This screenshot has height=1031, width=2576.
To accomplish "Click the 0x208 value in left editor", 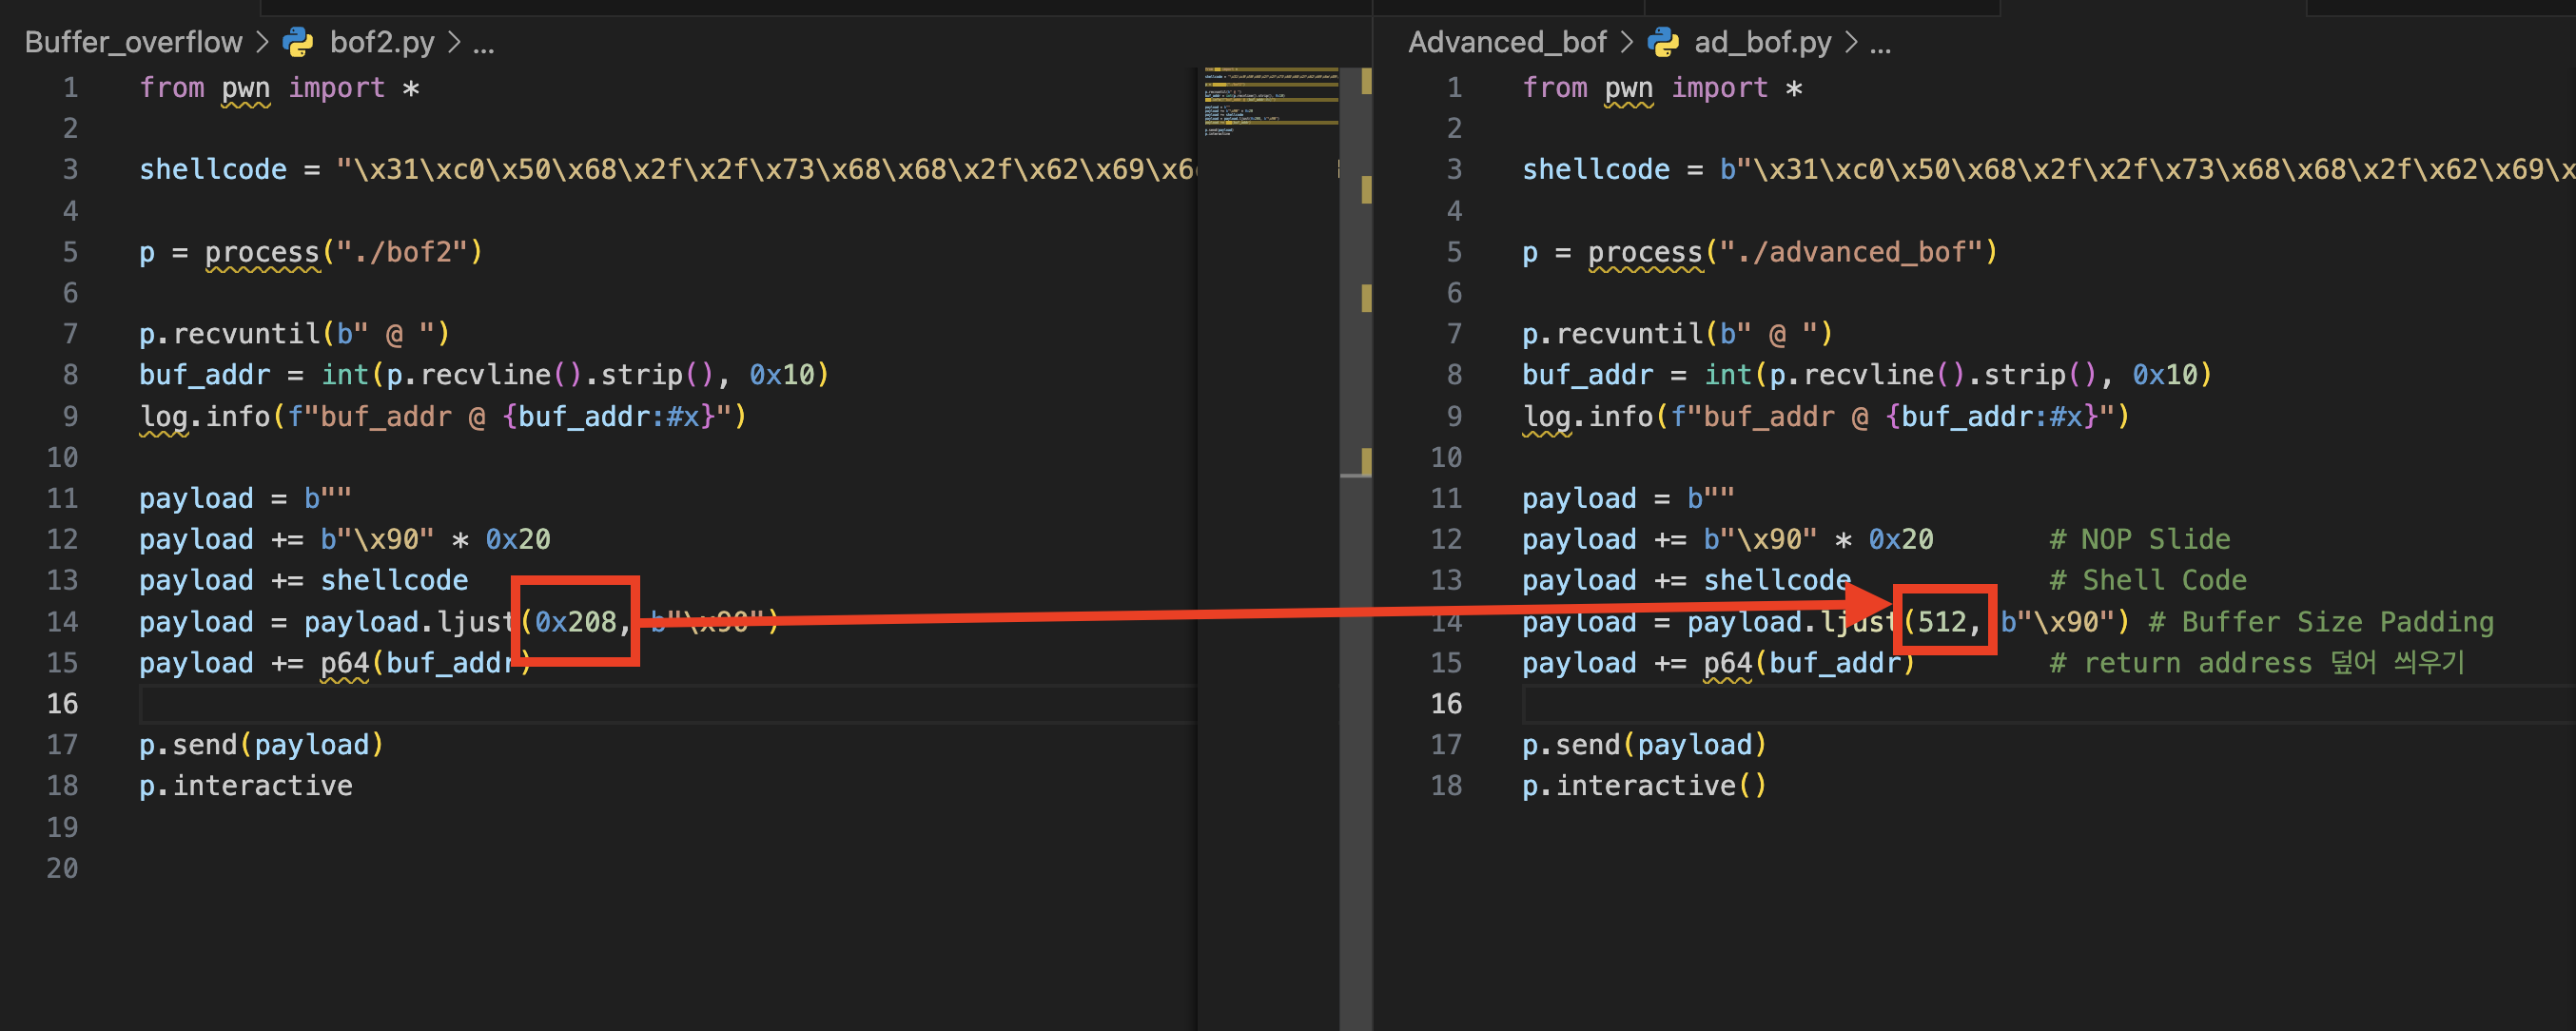I will coord(576,622).
